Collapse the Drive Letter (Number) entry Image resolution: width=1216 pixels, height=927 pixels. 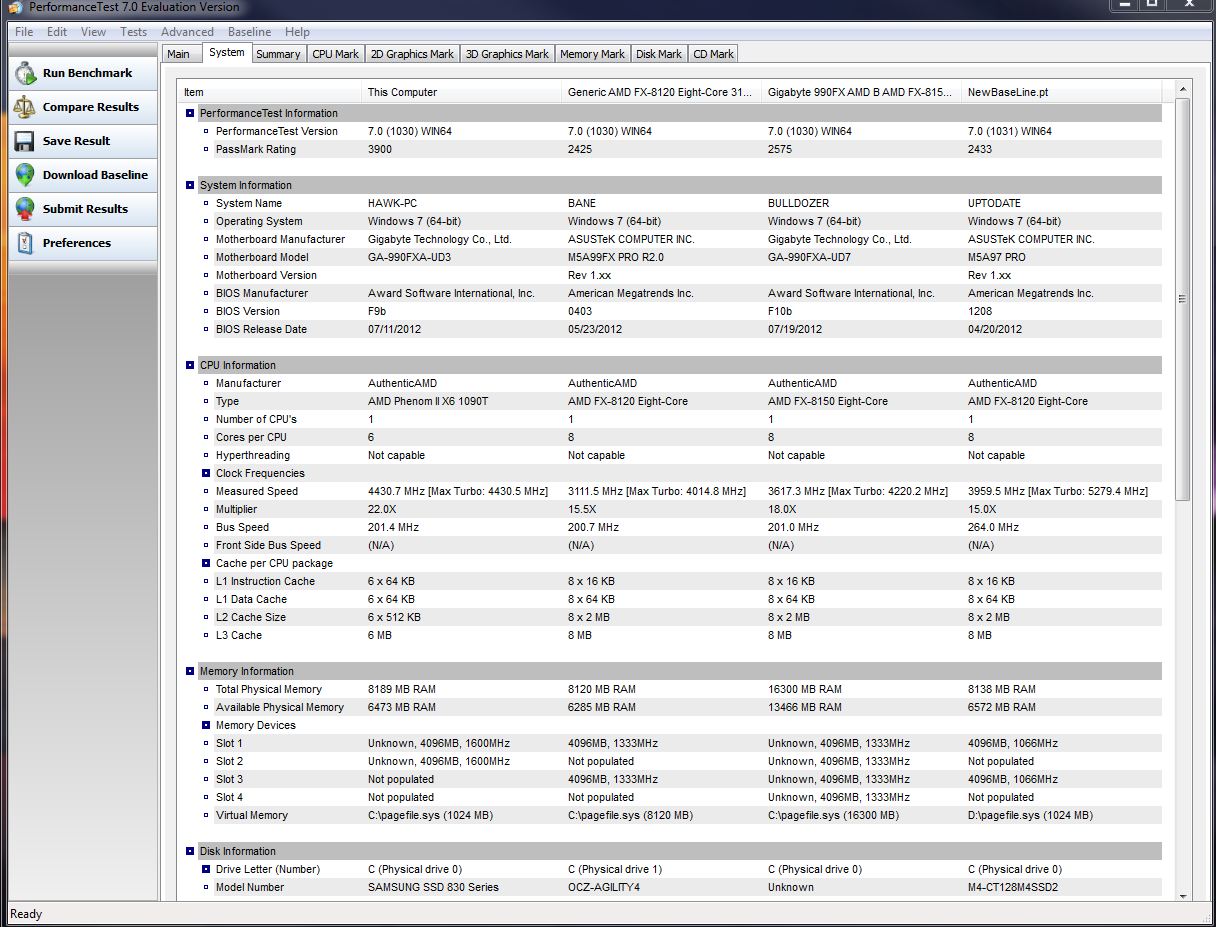[206, 869]
